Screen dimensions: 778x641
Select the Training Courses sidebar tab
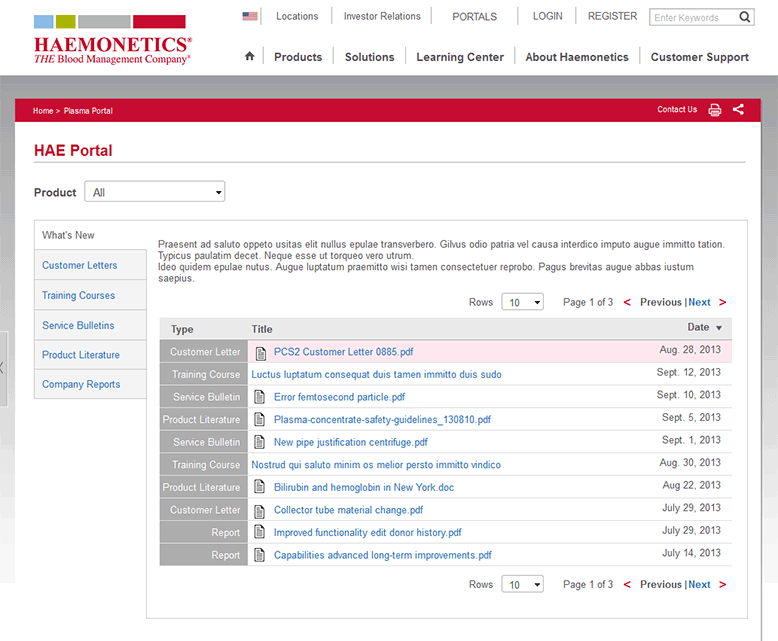click(90, 295)
